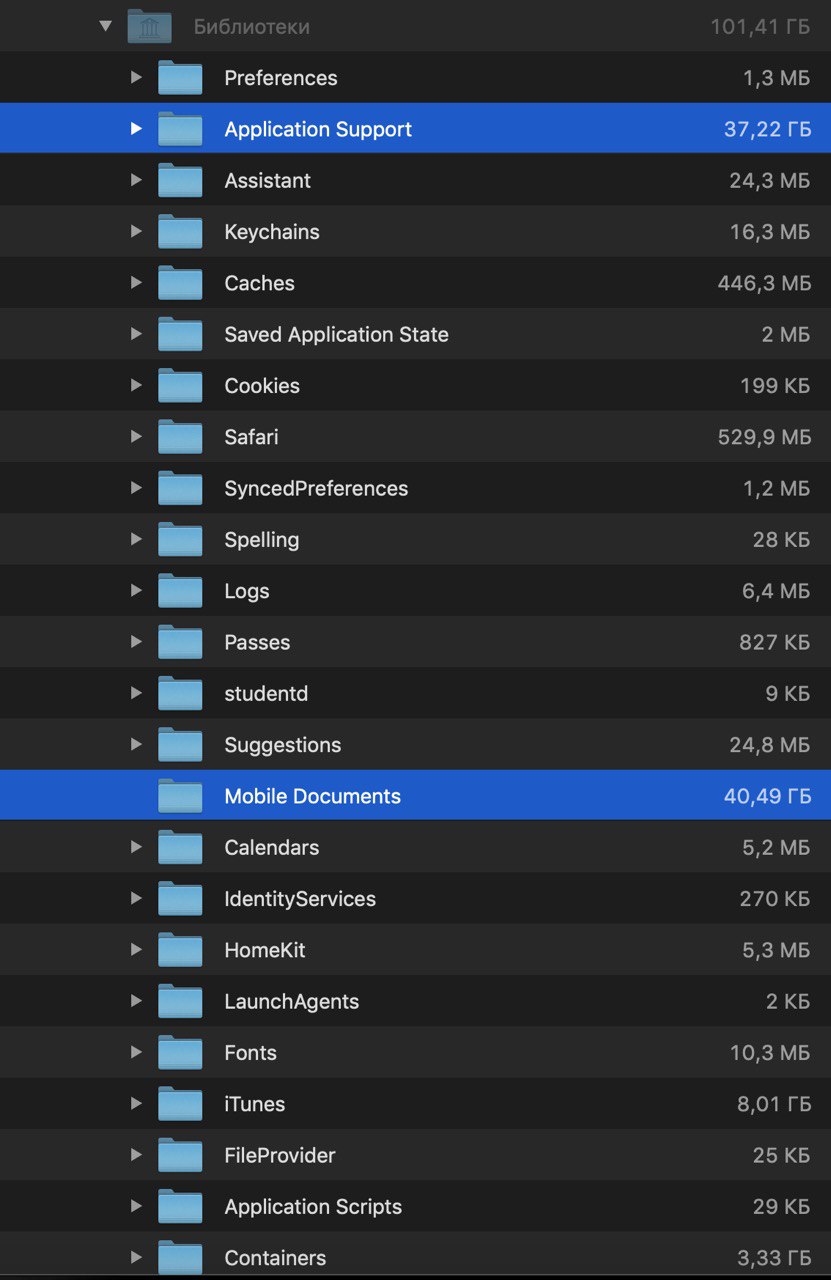Click the 446,3 МБ Caches size
The height and width of the screenshot is (1280, 831).
tap(764, 283)
